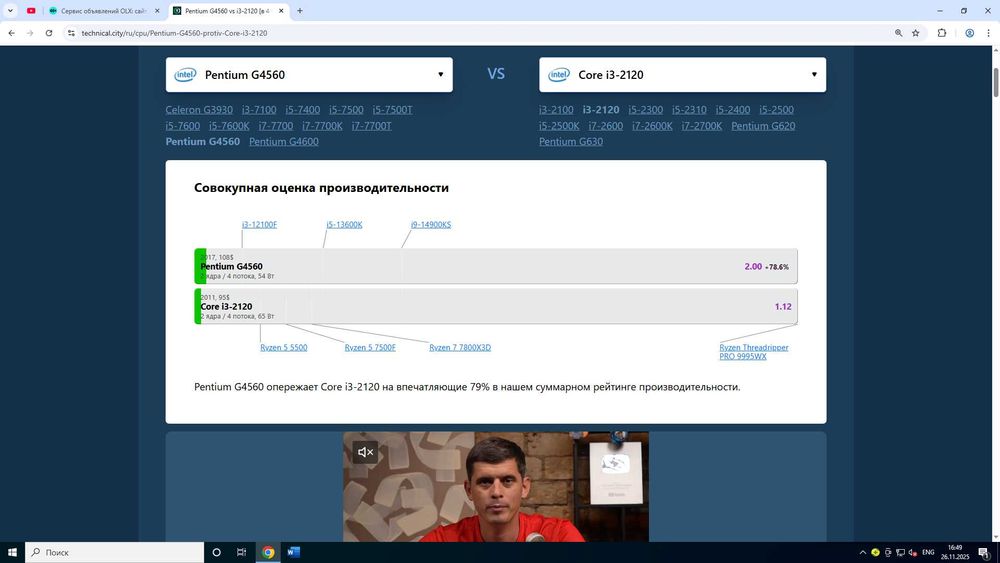
Task: Click the page vertical scrollbar thumb
Action: pyautogui.click(x=996, y=81)
